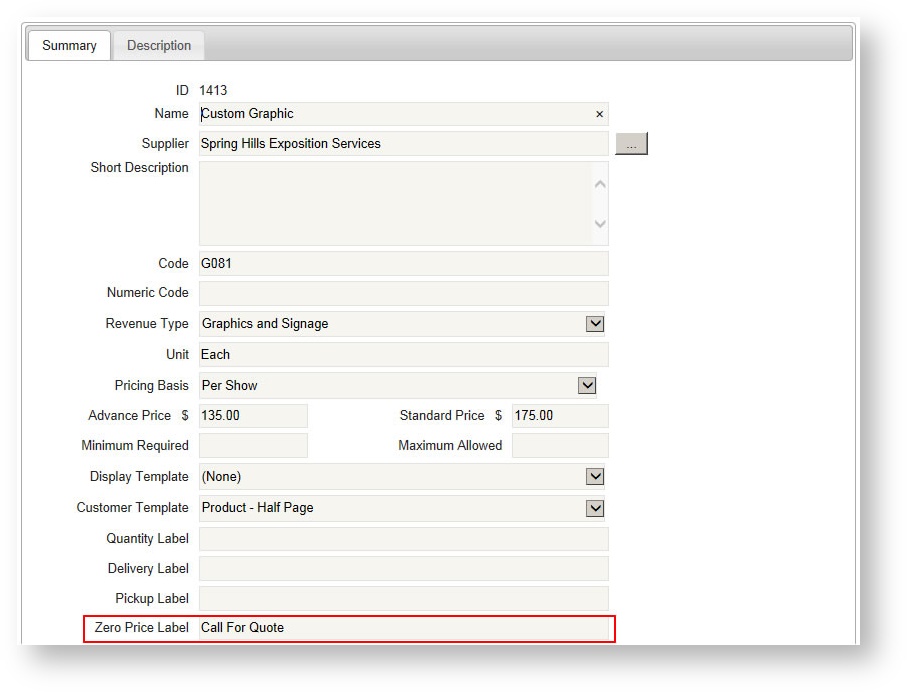Clear the Name field with the X icon

click(599, 114)
